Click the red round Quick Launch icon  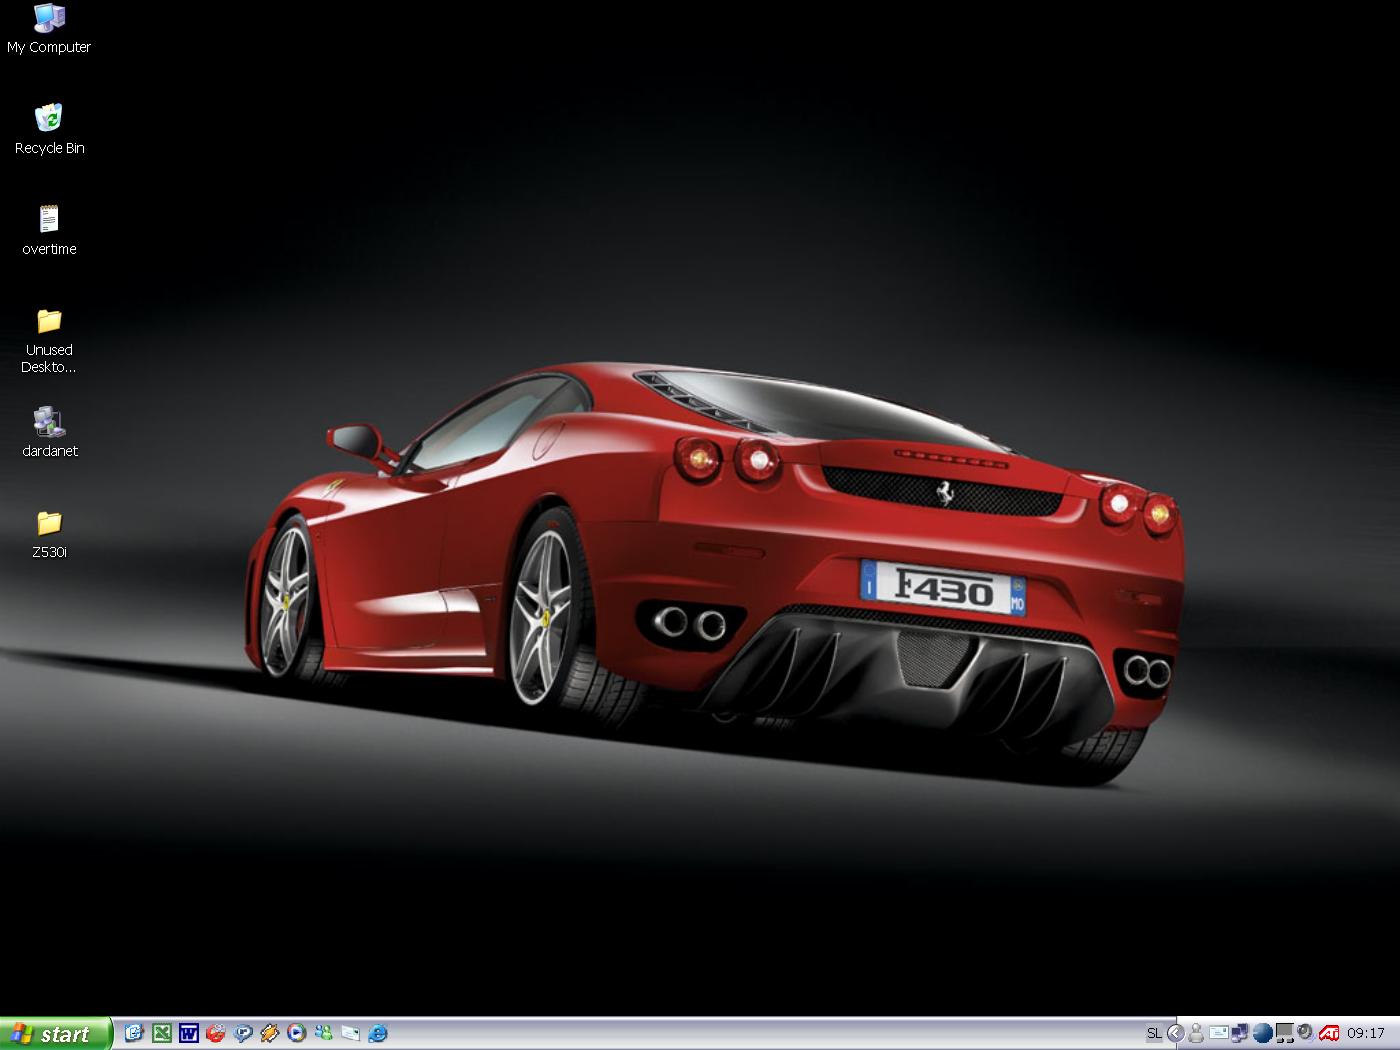215,1033
